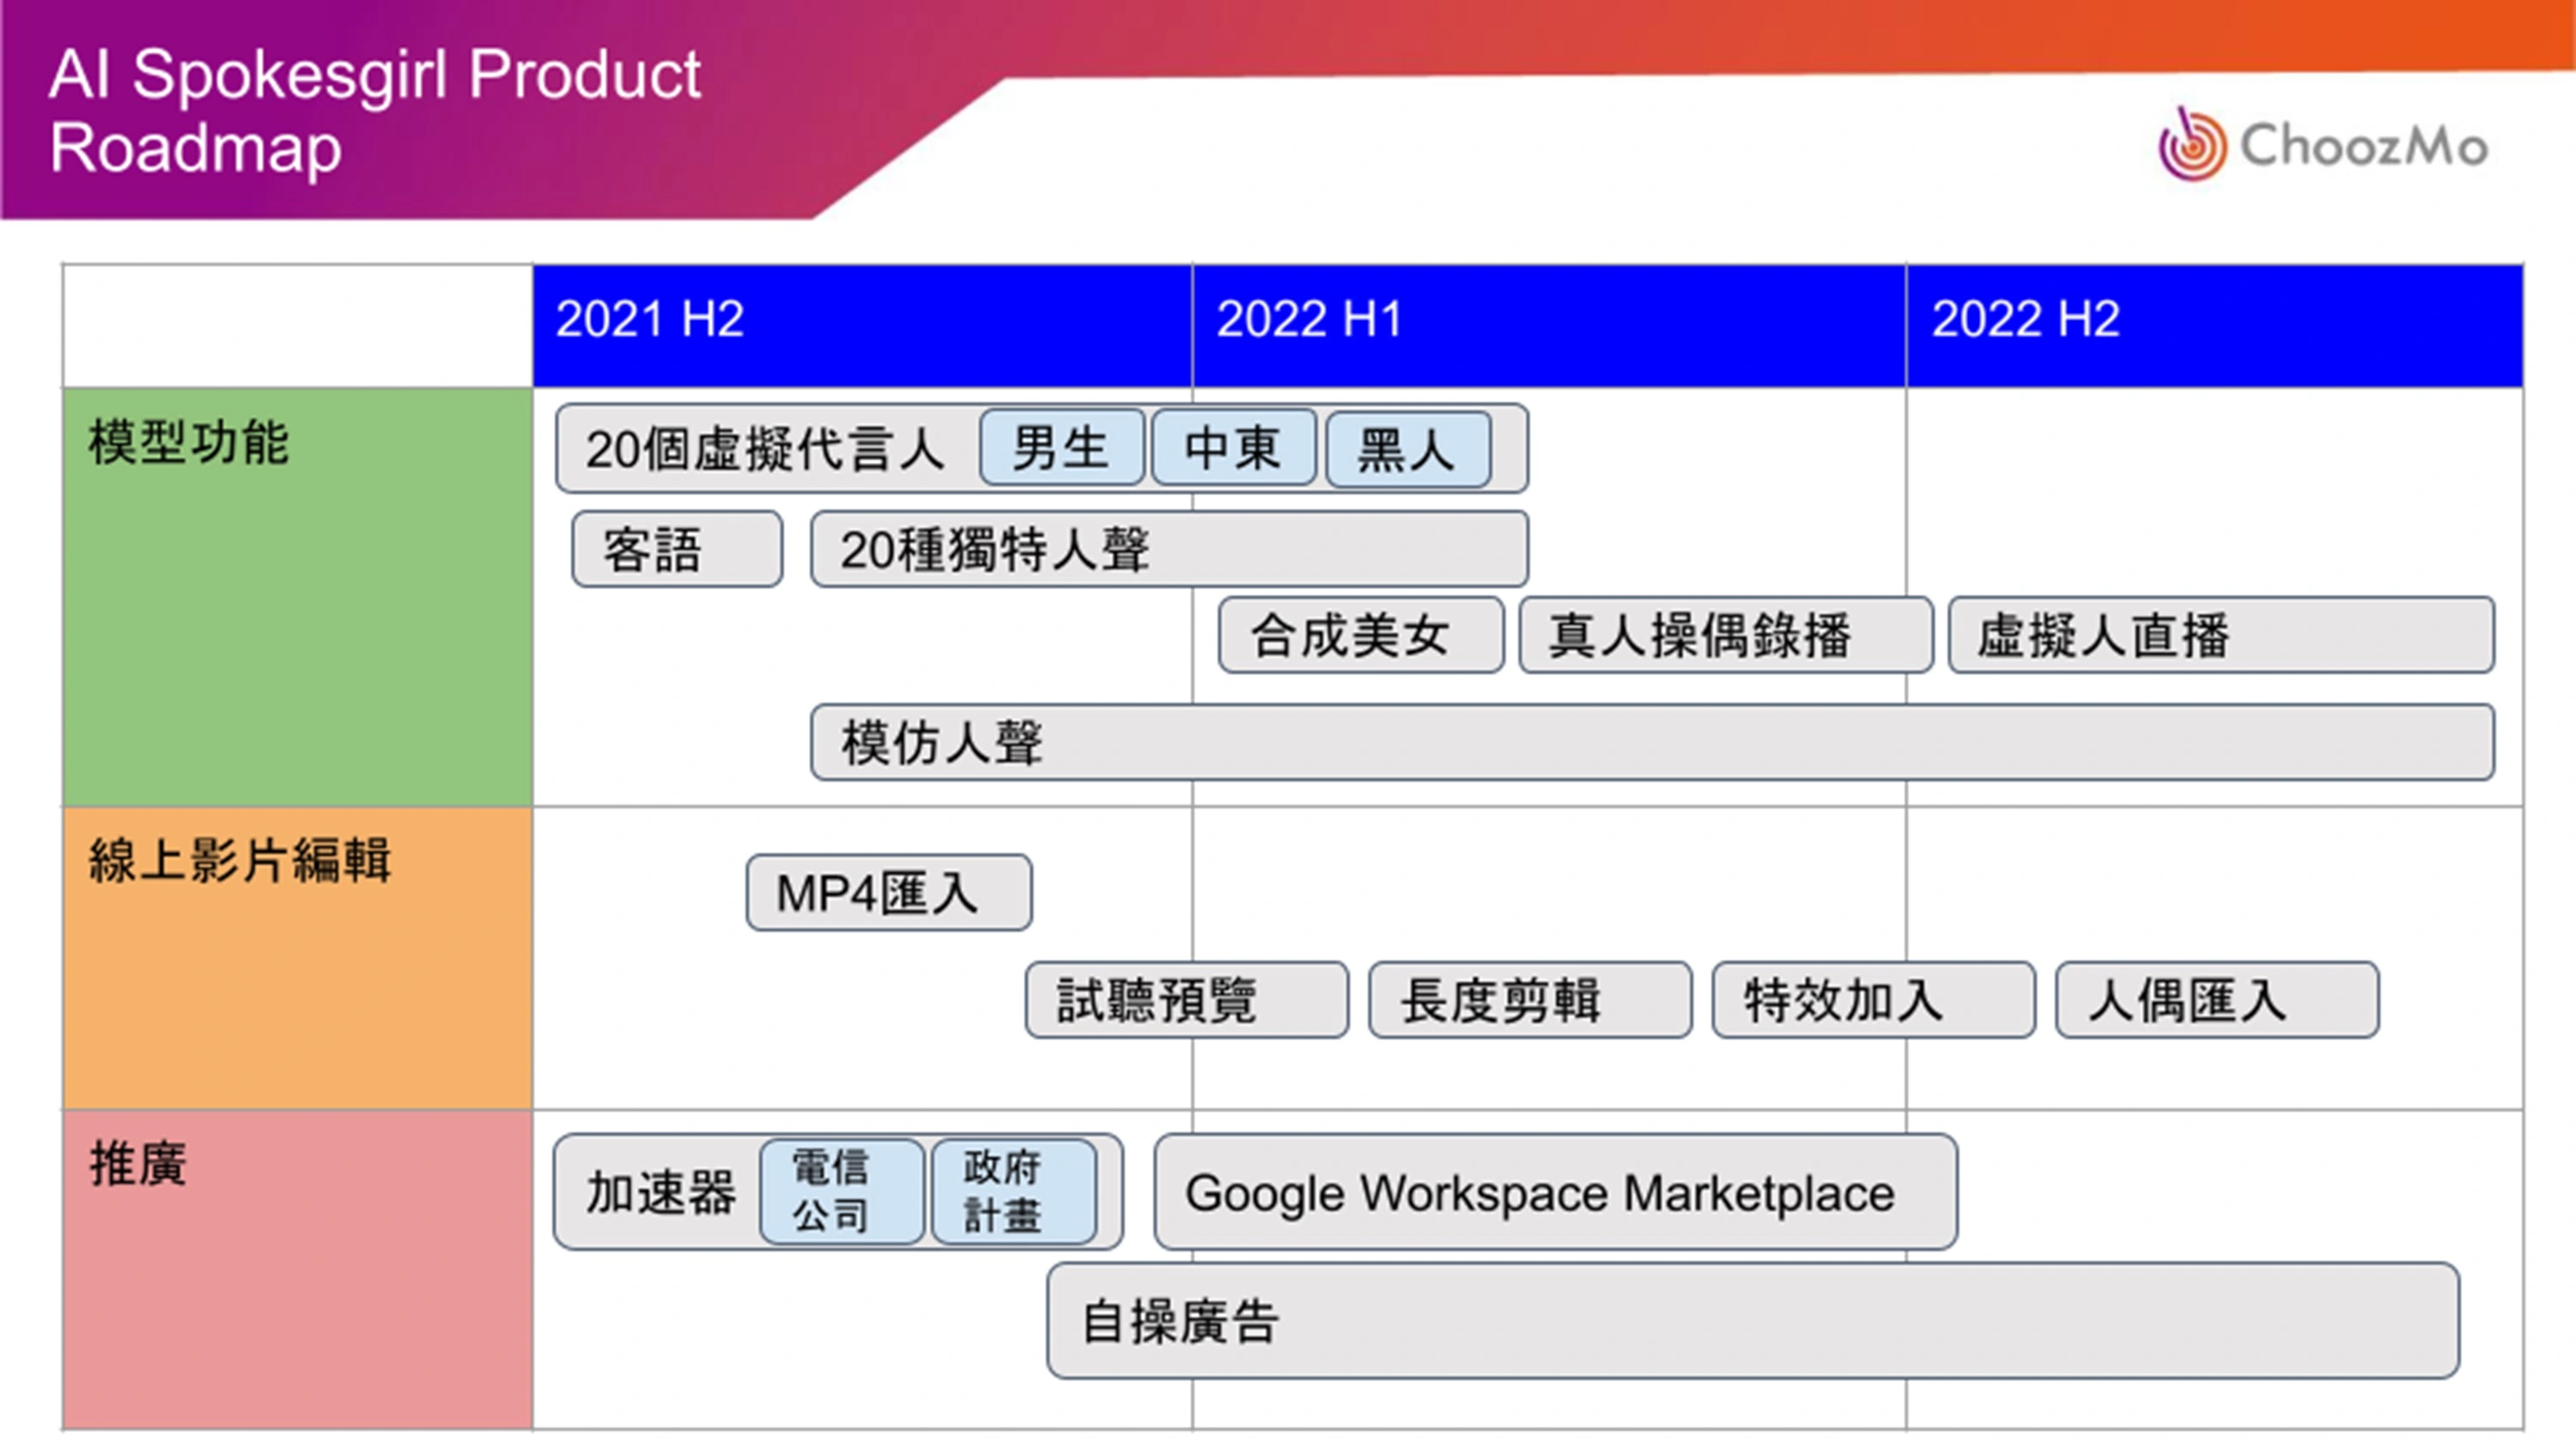Select the Google Workspace Marketplace bar
2576x1449 pixels.
[1554, 1191]
